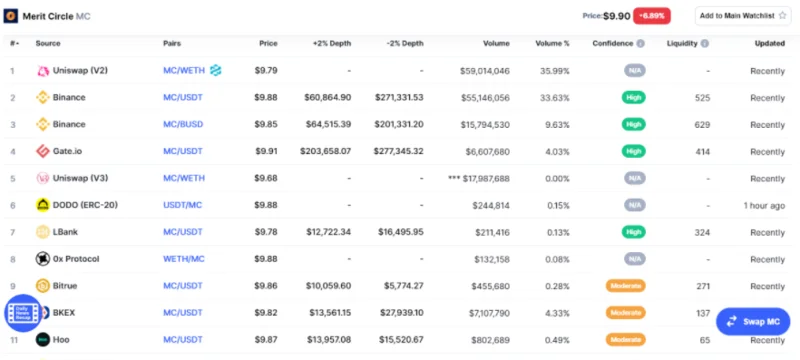Click the Bitrue source name
Image resolution: width=800 pixels, height=360 pixels.
click(65, 286)
